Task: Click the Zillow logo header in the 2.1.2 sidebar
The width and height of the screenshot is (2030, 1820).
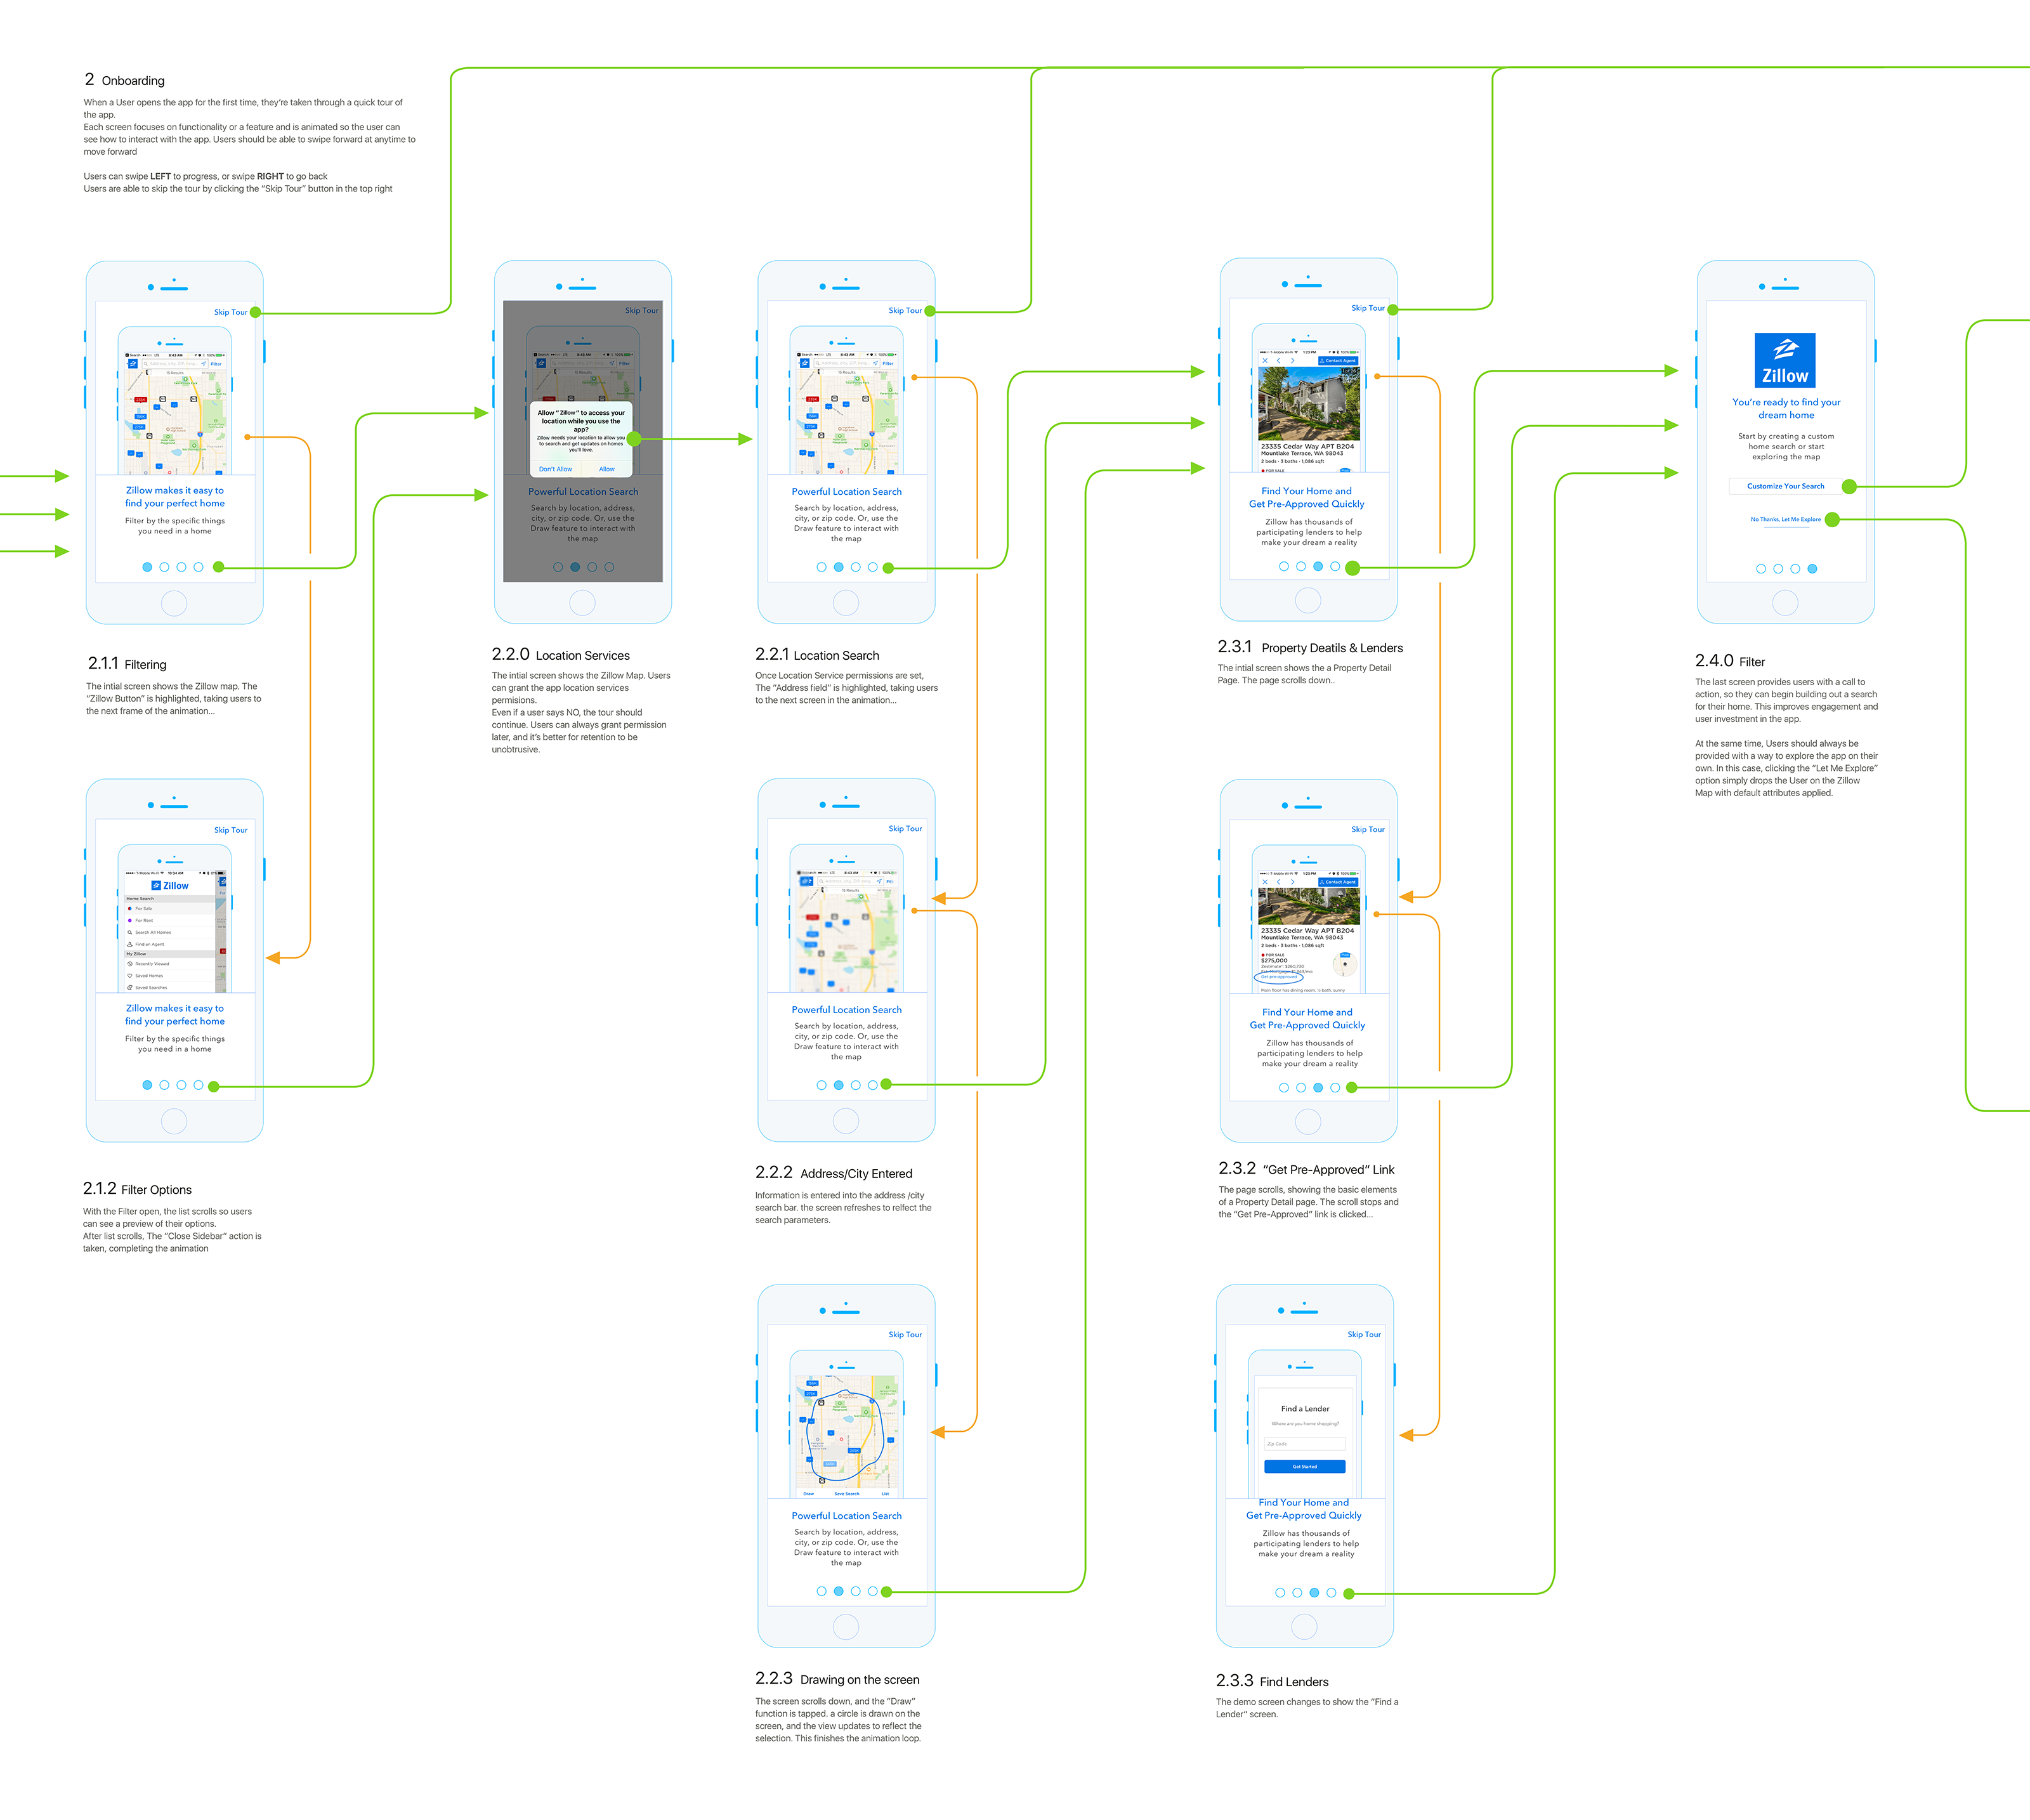Action: [170, 885]
